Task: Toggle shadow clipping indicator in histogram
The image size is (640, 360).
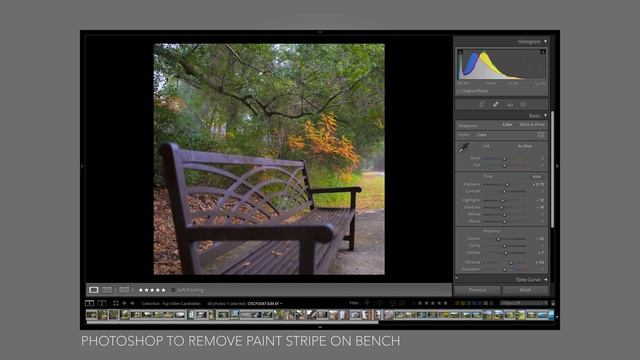Action: pyautogui.click(x=460, y=52)
